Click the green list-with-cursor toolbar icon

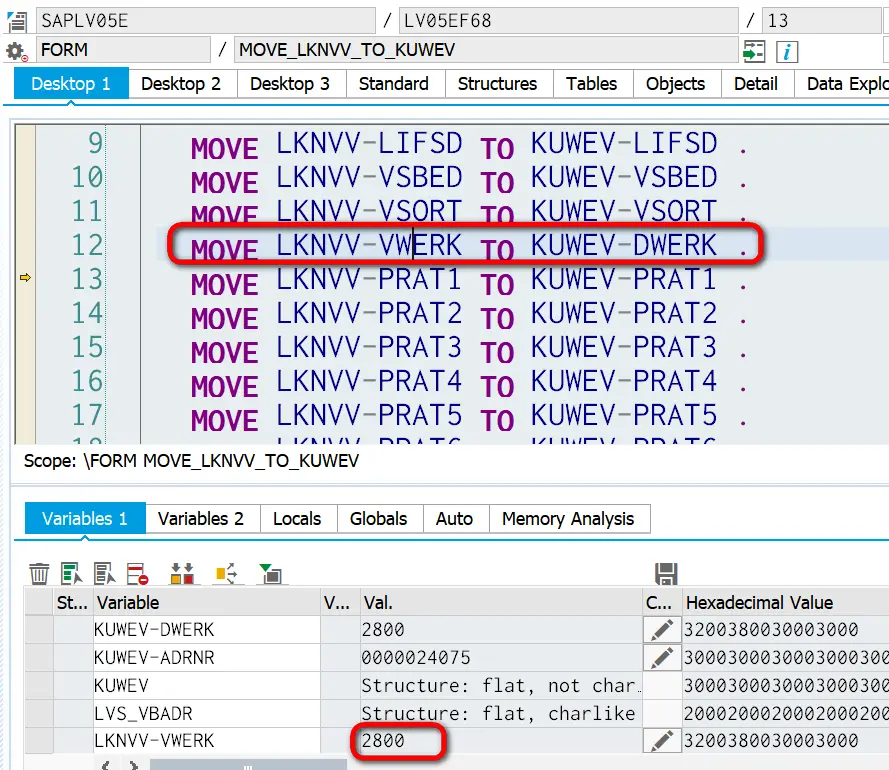click(x=72, y=573)
